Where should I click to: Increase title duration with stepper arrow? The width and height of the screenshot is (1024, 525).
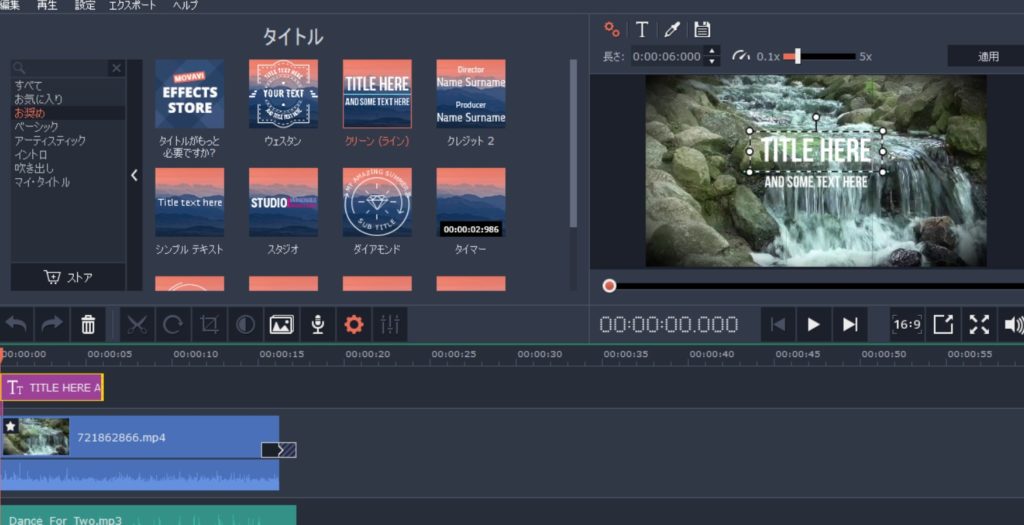click(x=712, y=52)
